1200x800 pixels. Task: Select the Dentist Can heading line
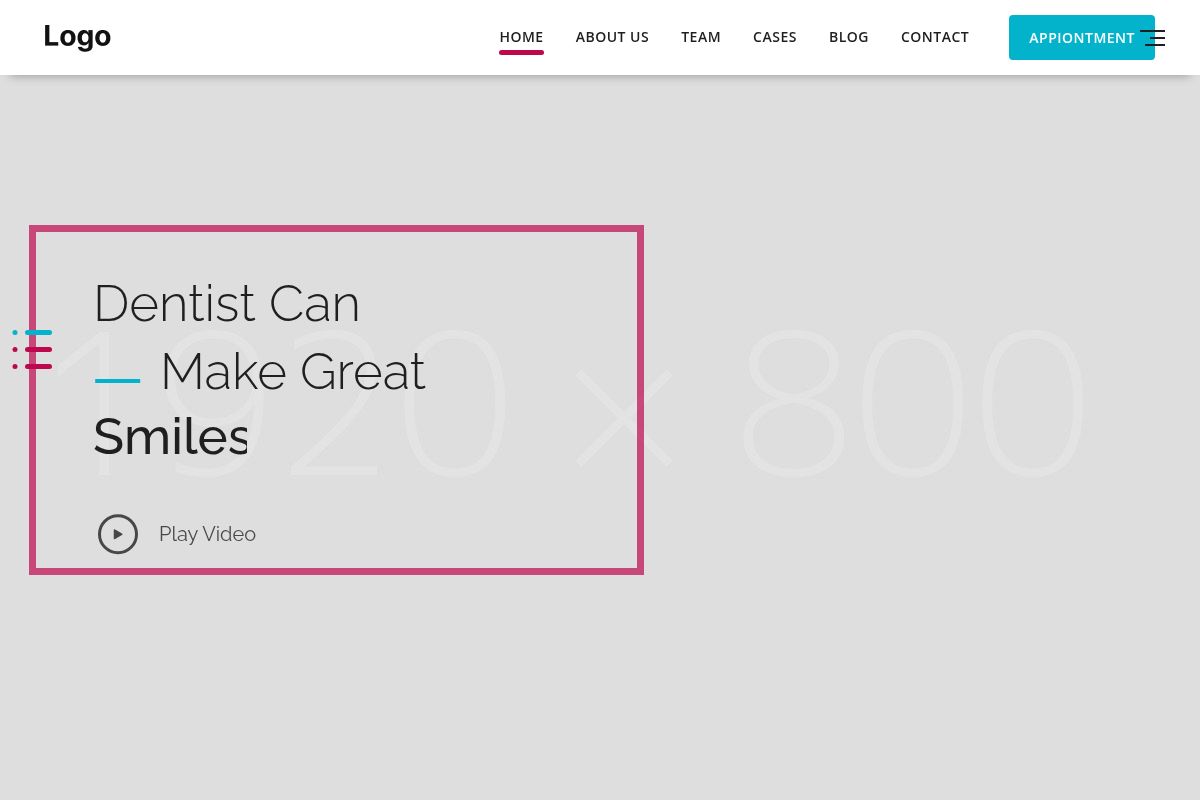226,303
